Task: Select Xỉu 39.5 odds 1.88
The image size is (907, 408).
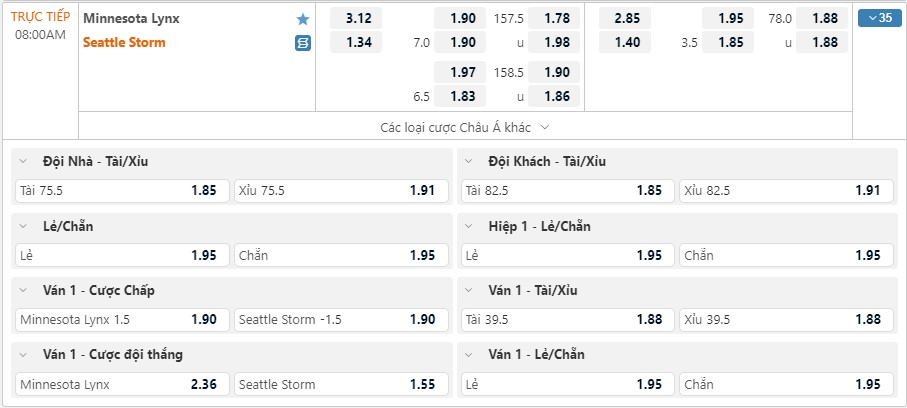Action: (787, 319)
